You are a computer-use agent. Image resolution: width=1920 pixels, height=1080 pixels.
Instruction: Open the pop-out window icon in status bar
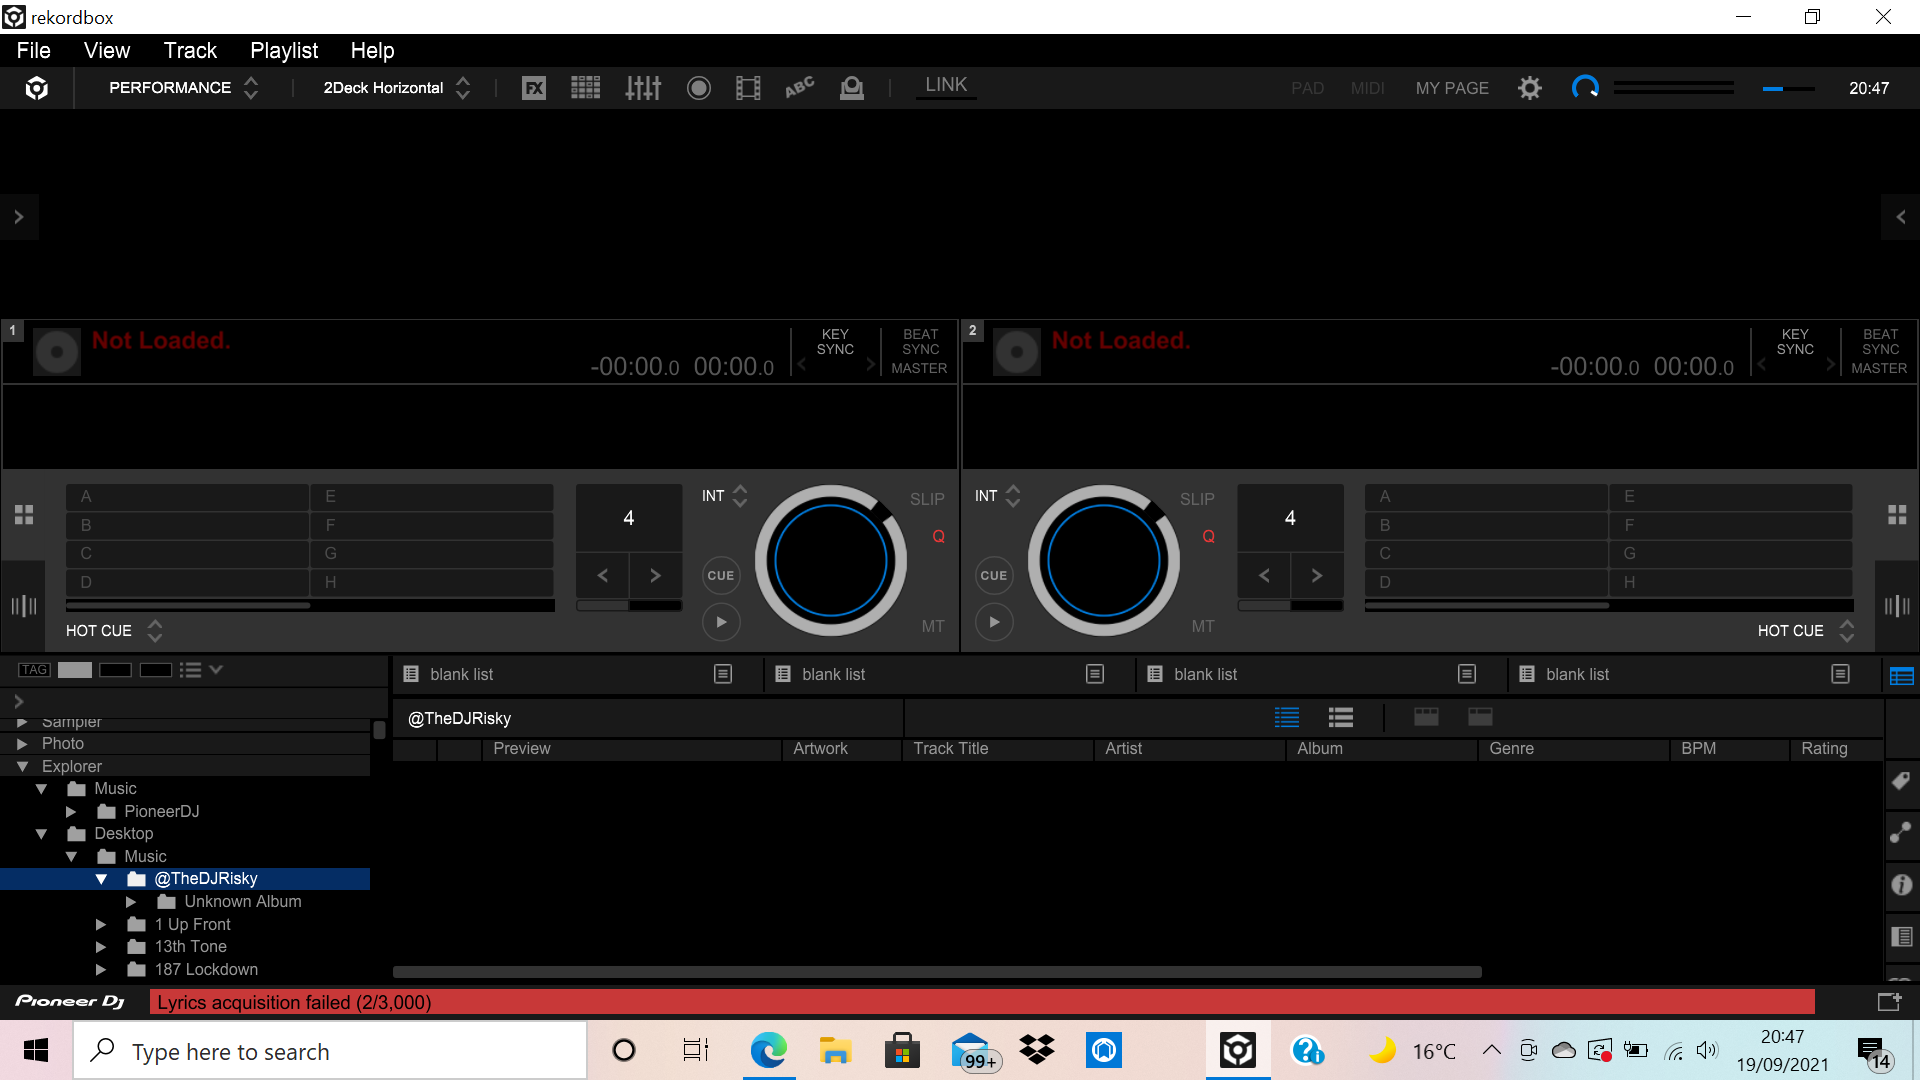click(x=1889, y=1002)
